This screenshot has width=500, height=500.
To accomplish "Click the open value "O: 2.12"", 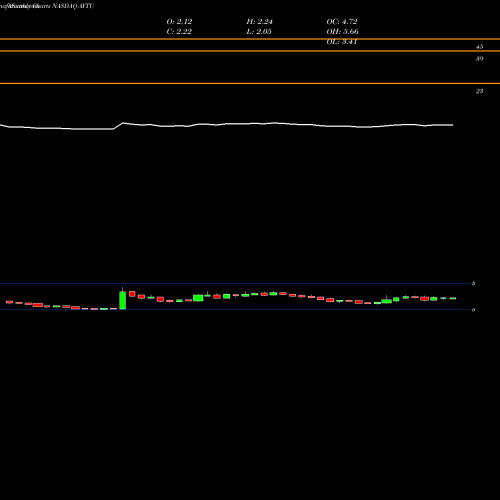I will click(179, 21).
